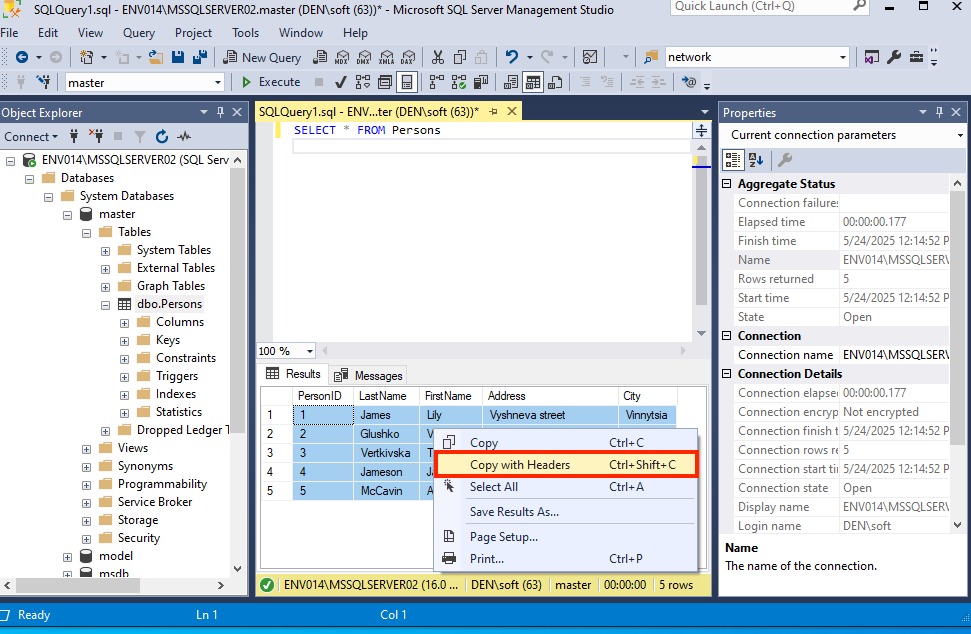
Task: Choose Copy with Headers from context menu
Action: tap(566, 465)
